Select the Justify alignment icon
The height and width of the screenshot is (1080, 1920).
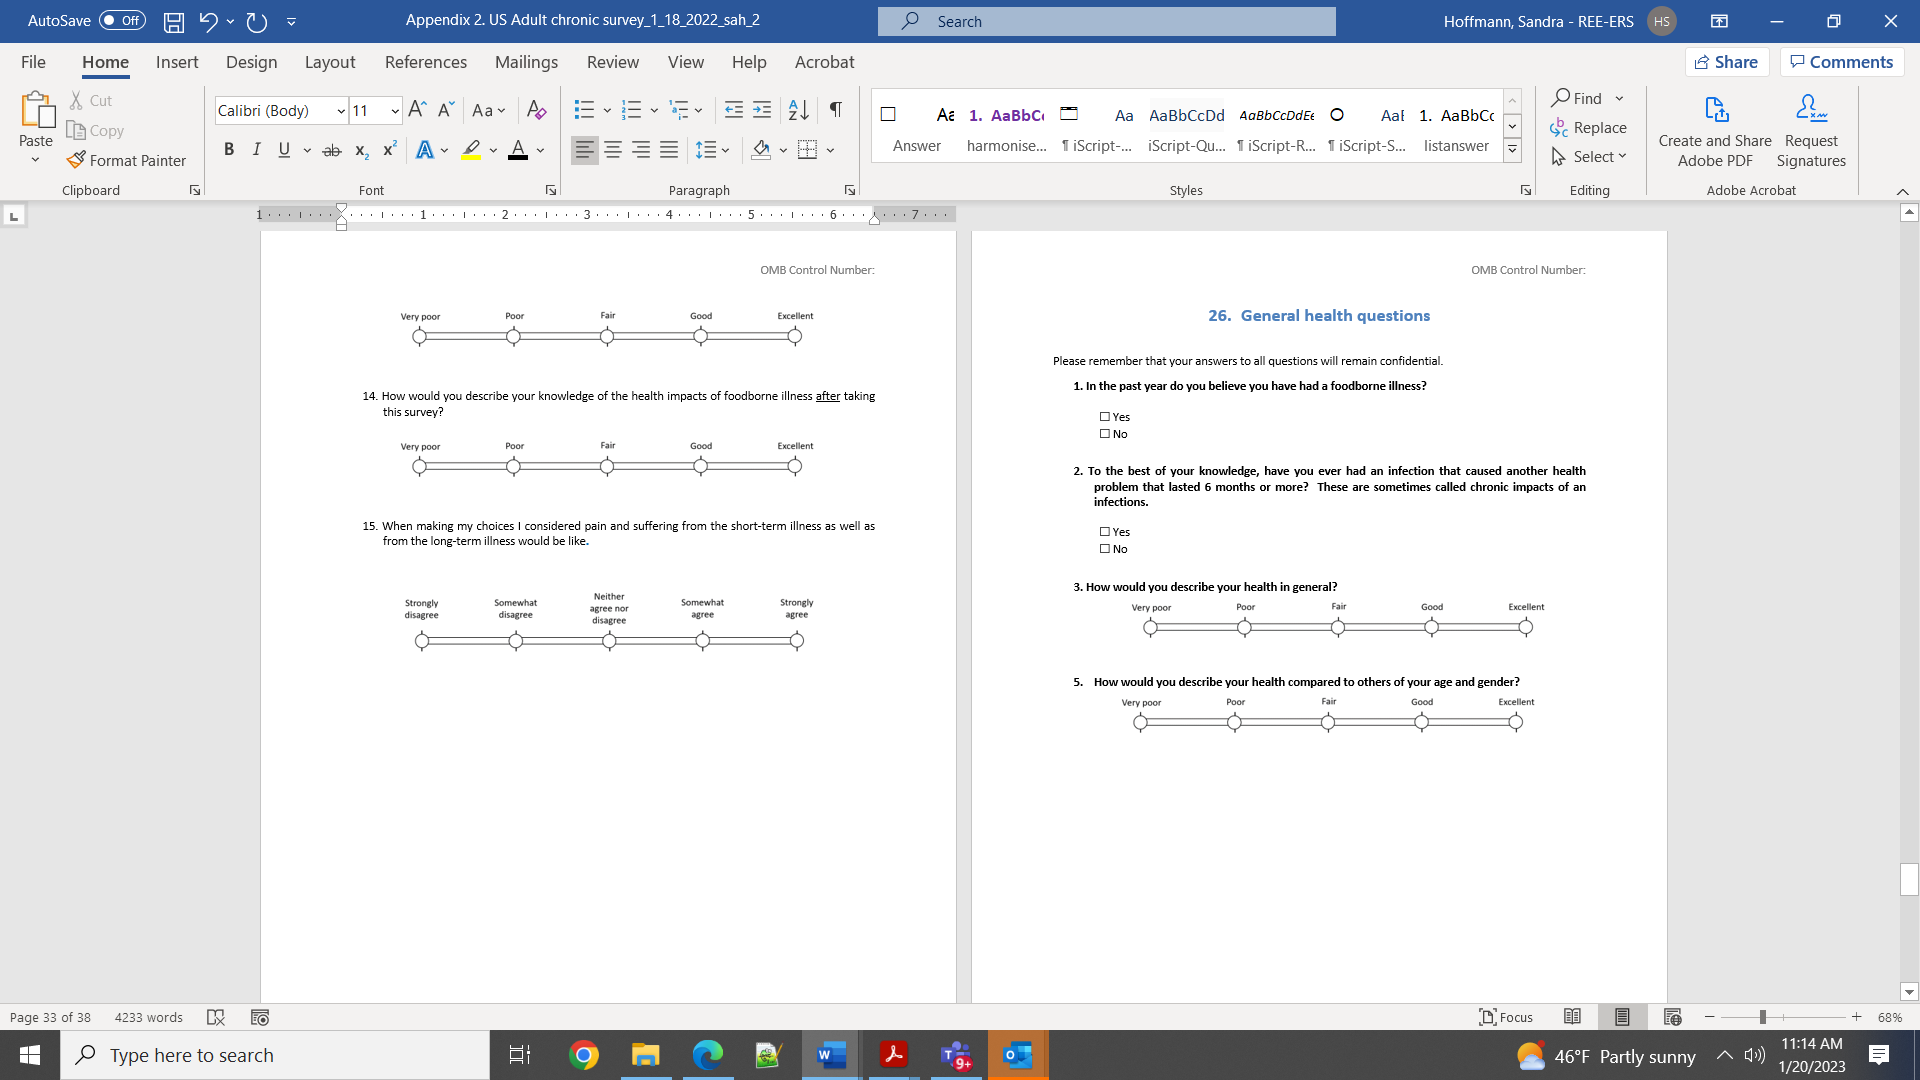669,150
